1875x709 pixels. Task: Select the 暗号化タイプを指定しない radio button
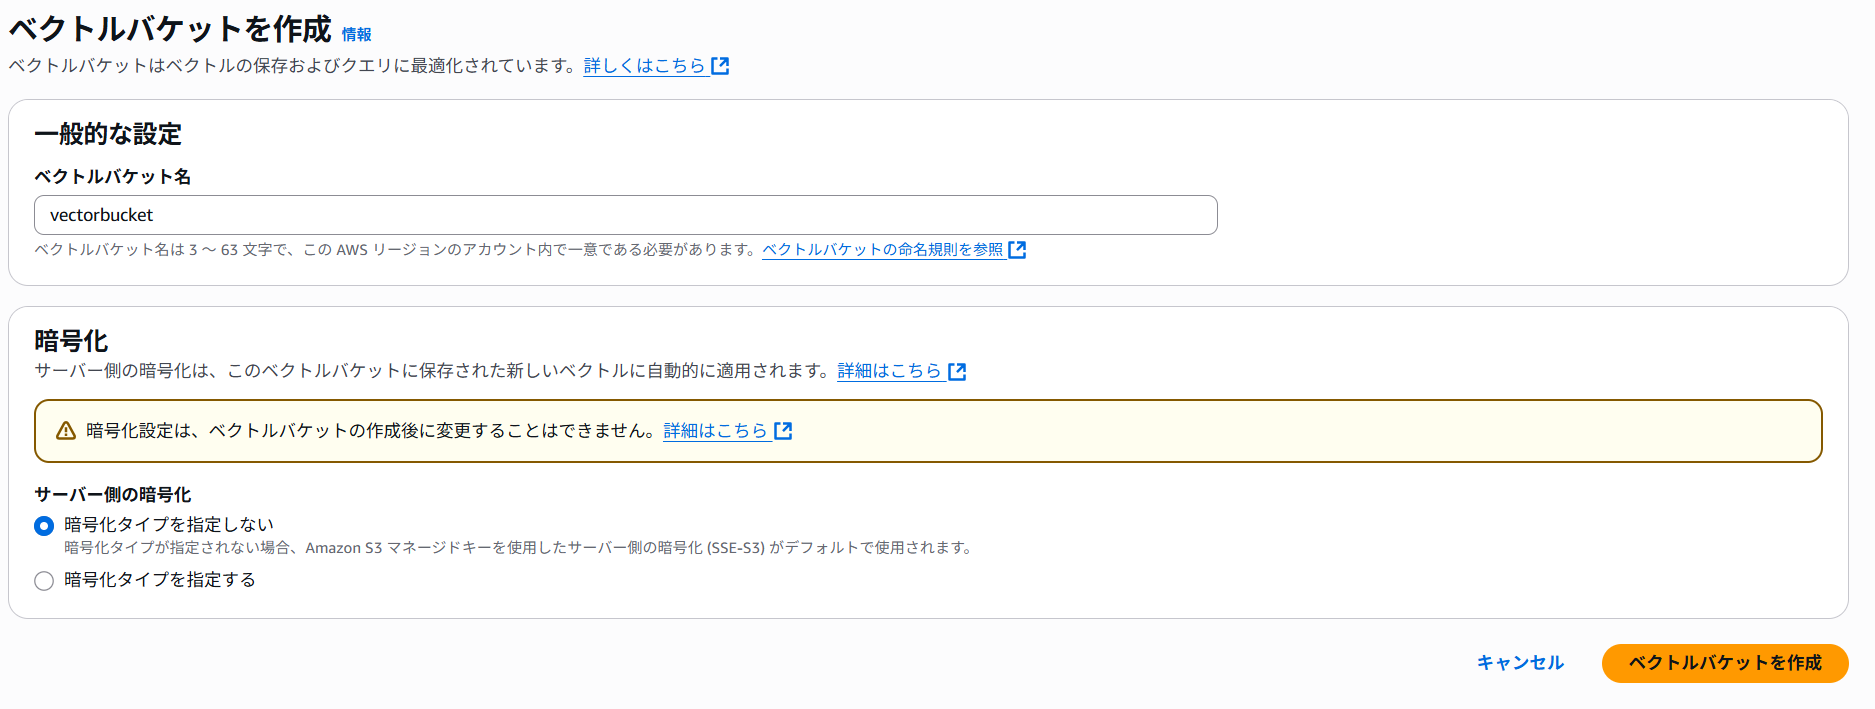point(44,526)
